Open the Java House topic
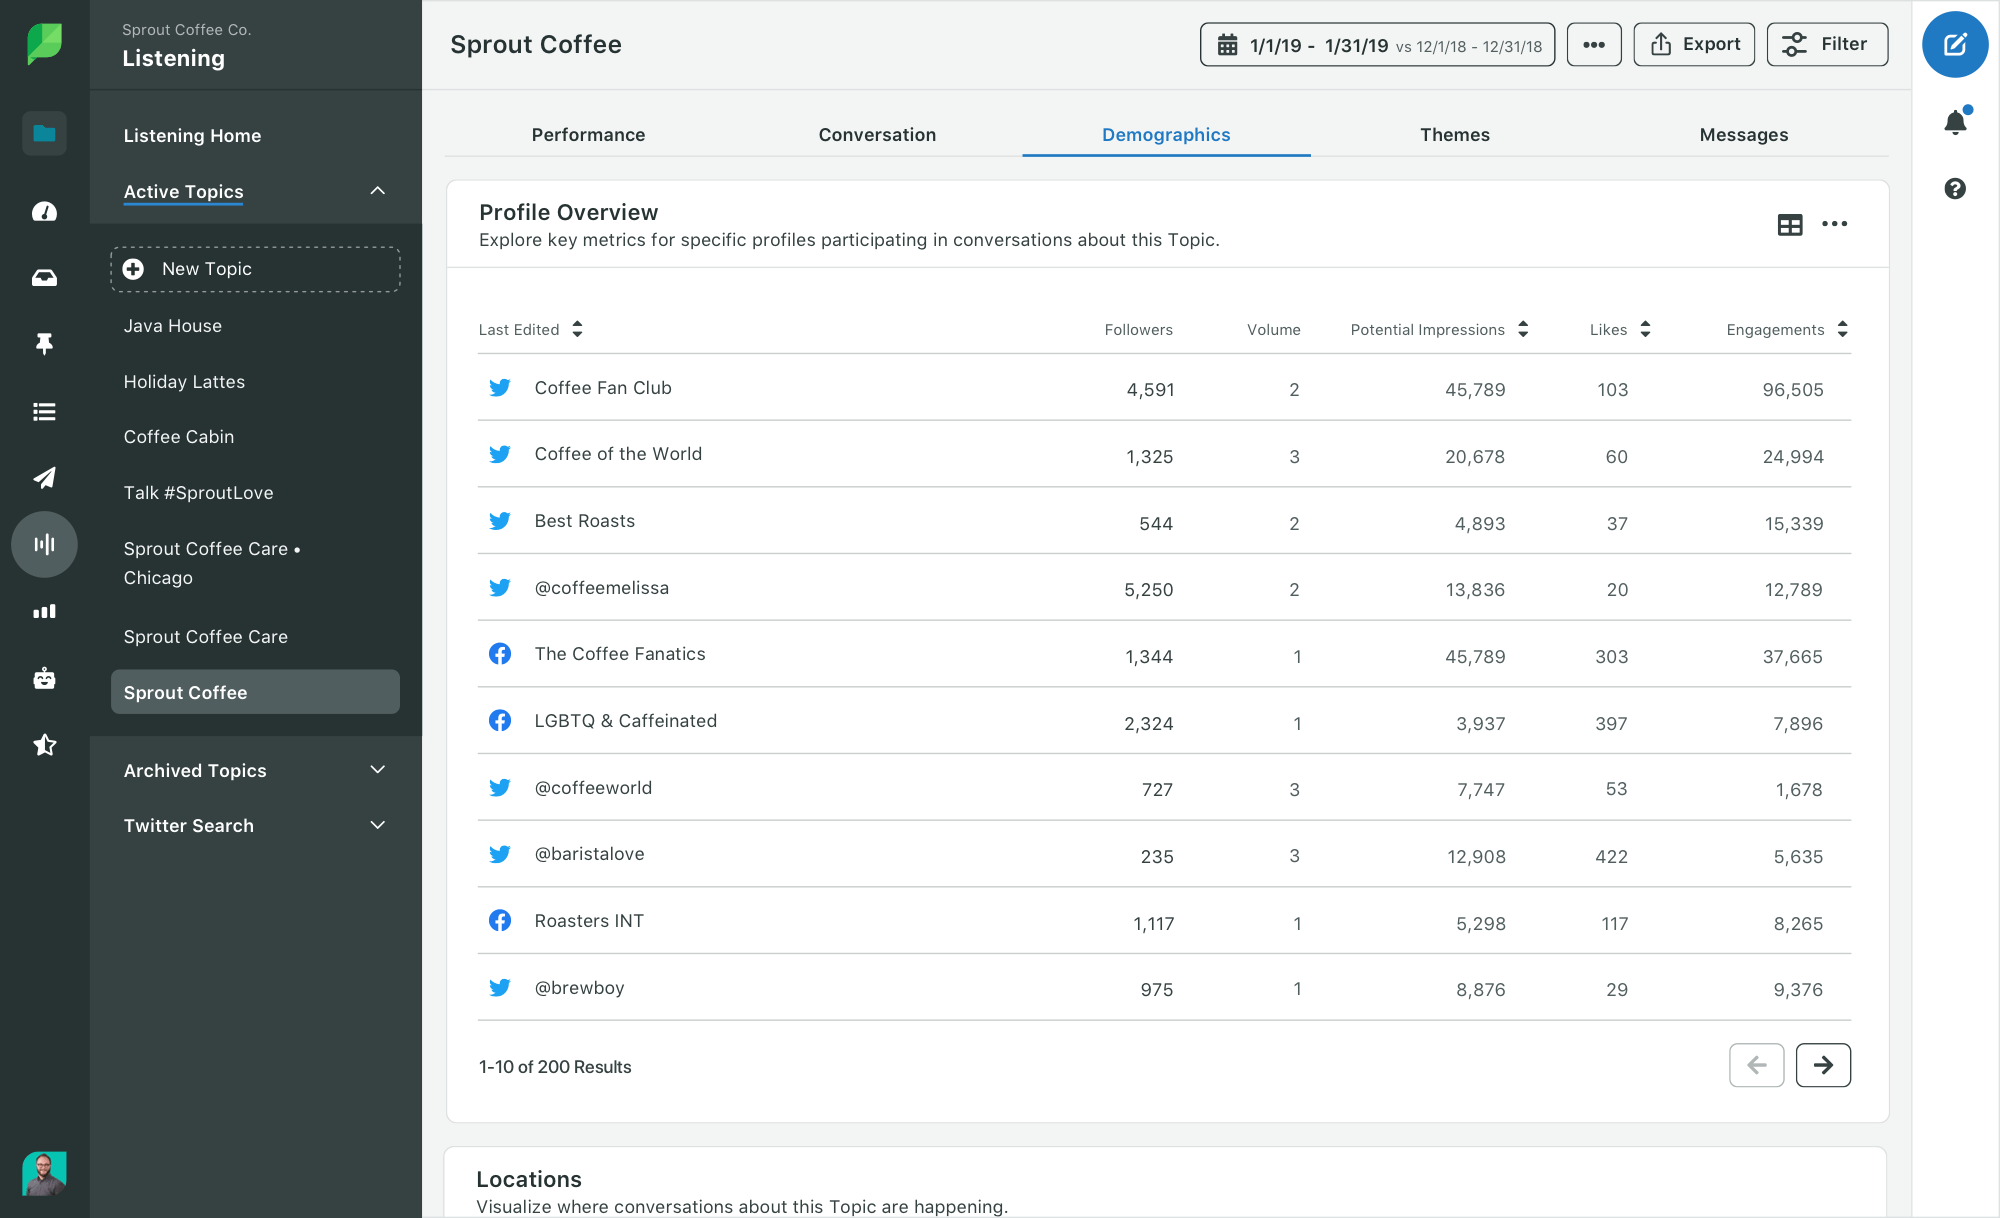This screenshot has height=1218, width=2000. point(172,326)
